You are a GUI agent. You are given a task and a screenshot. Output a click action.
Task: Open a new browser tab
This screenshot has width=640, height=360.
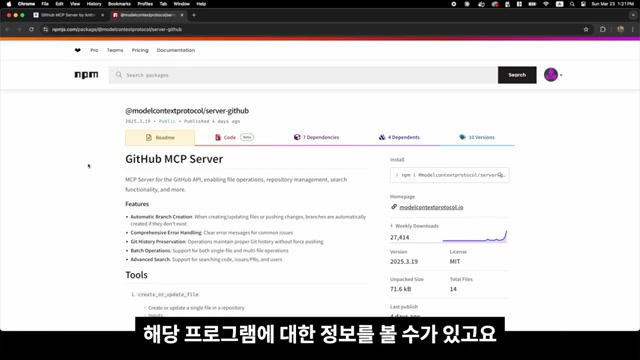coord(194,15)
